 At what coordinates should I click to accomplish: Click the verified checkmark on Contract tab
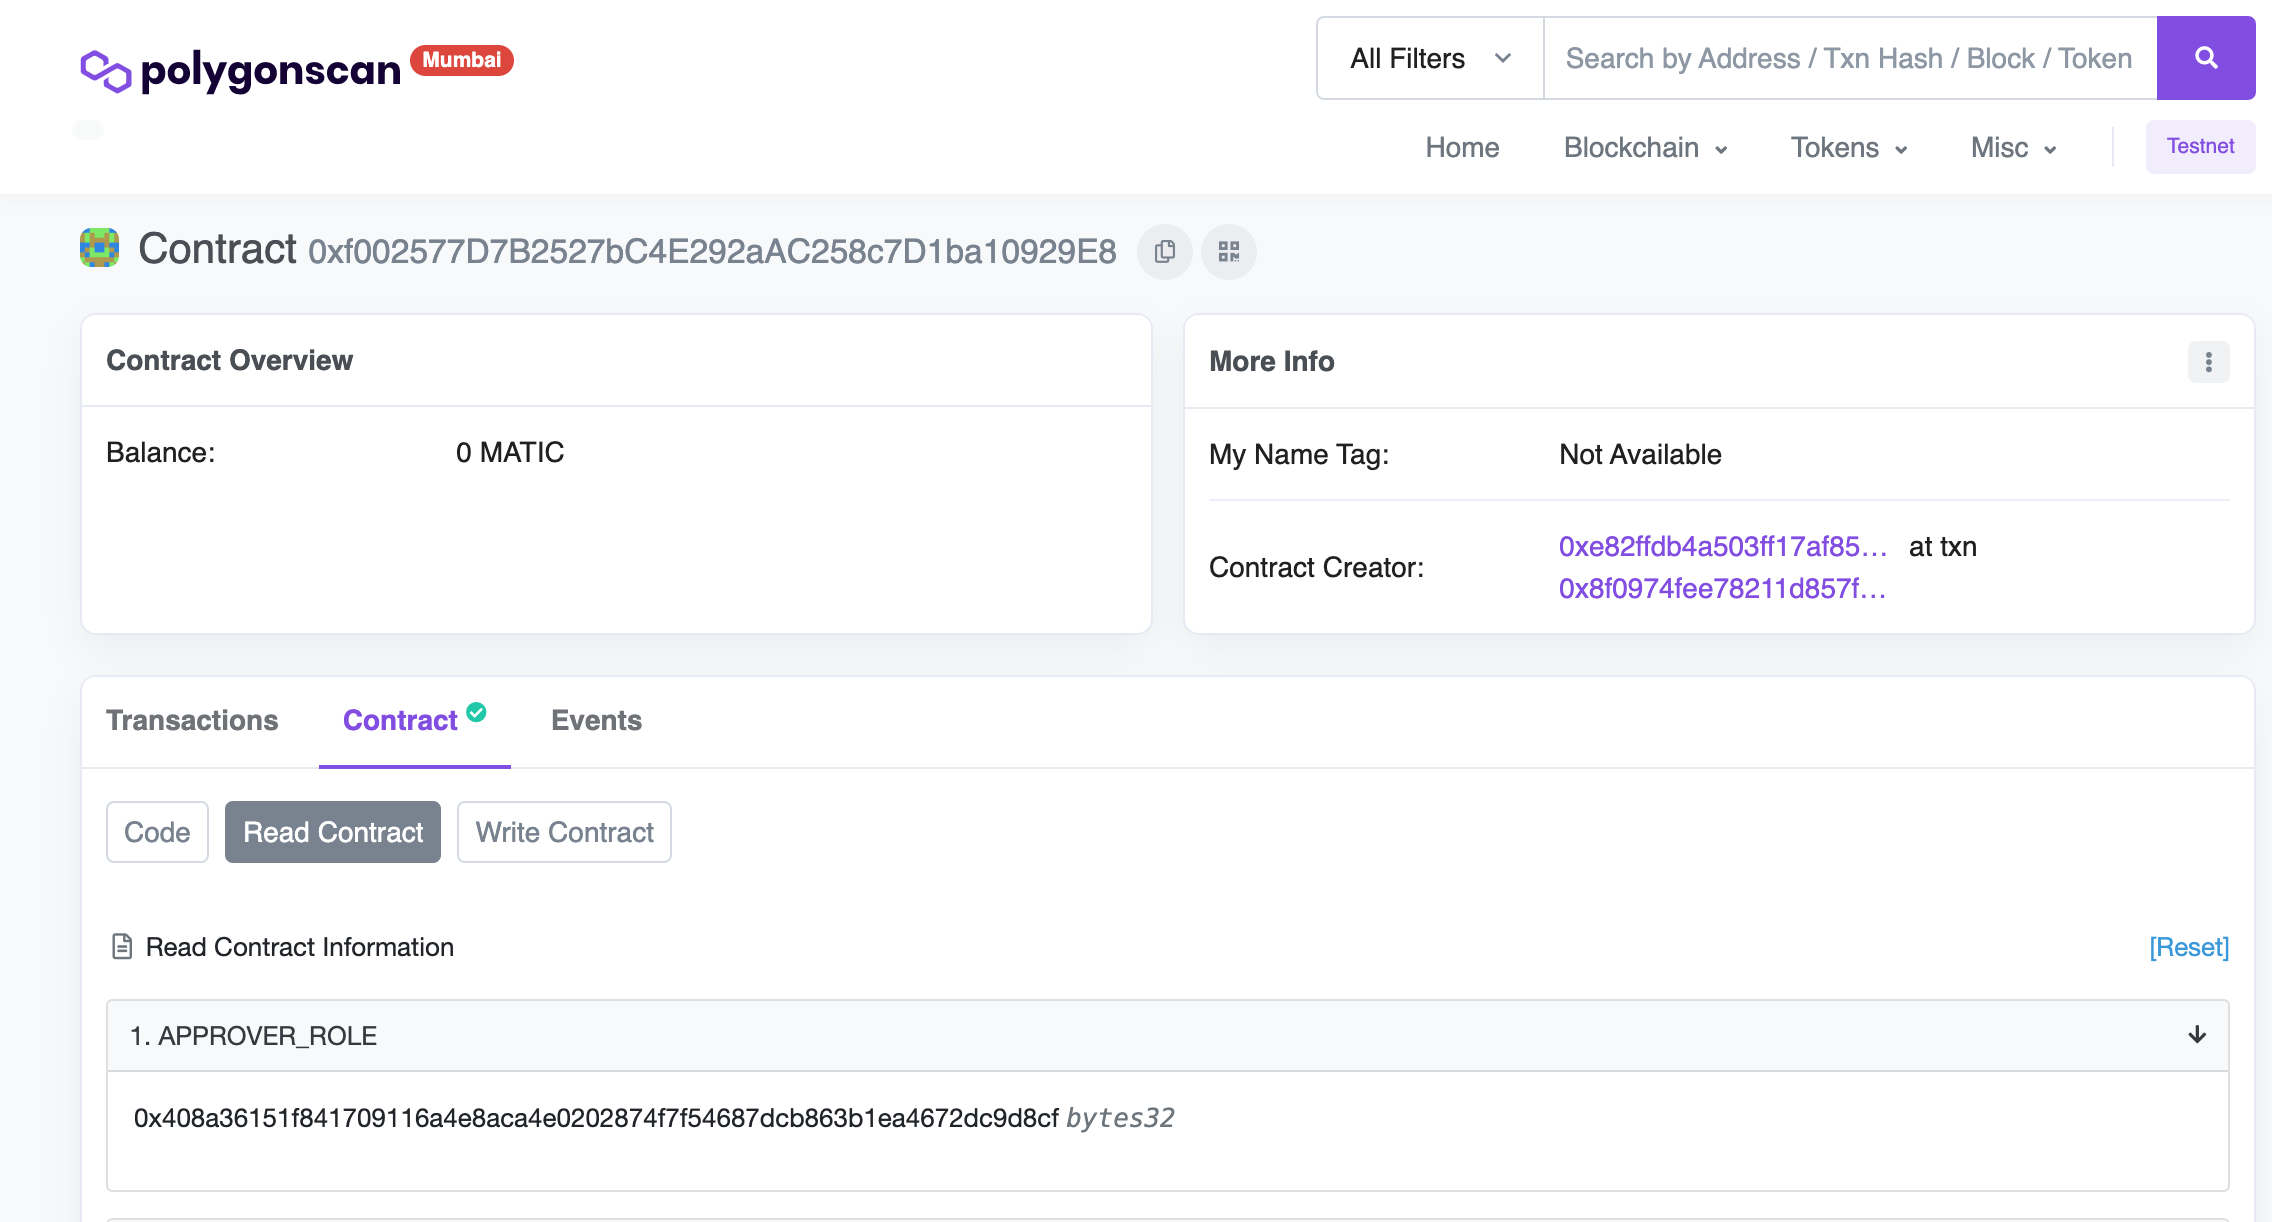pos(477,712)
